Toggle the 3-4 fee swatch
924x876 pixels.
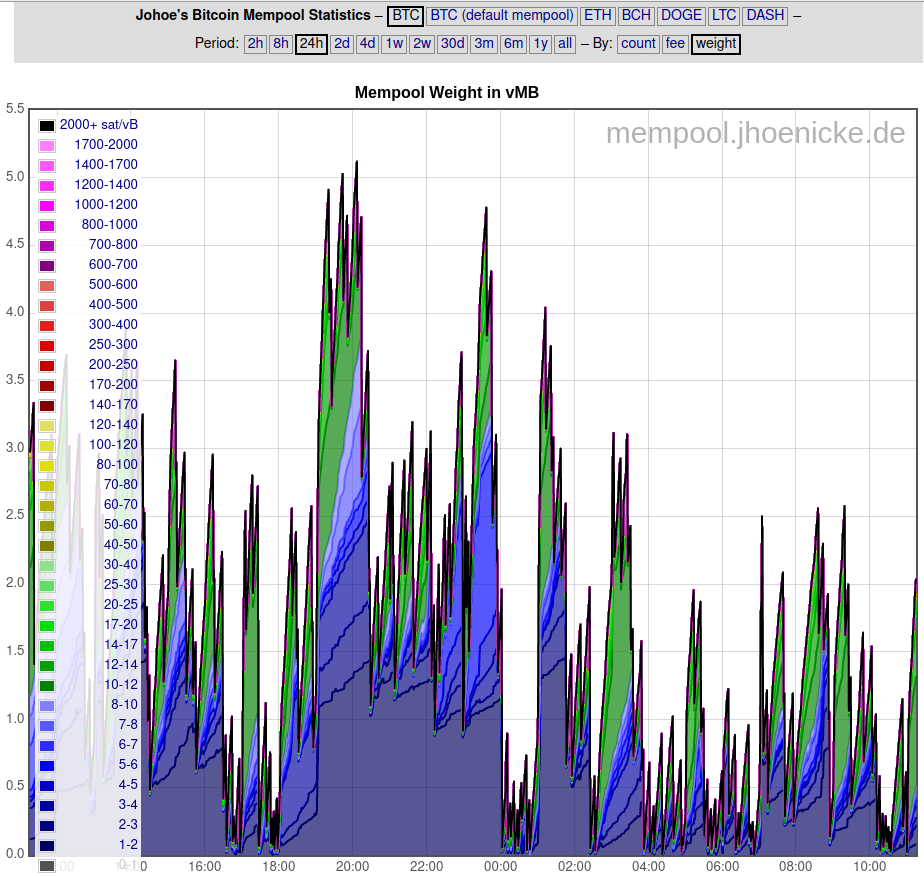[x=47, y=806]
